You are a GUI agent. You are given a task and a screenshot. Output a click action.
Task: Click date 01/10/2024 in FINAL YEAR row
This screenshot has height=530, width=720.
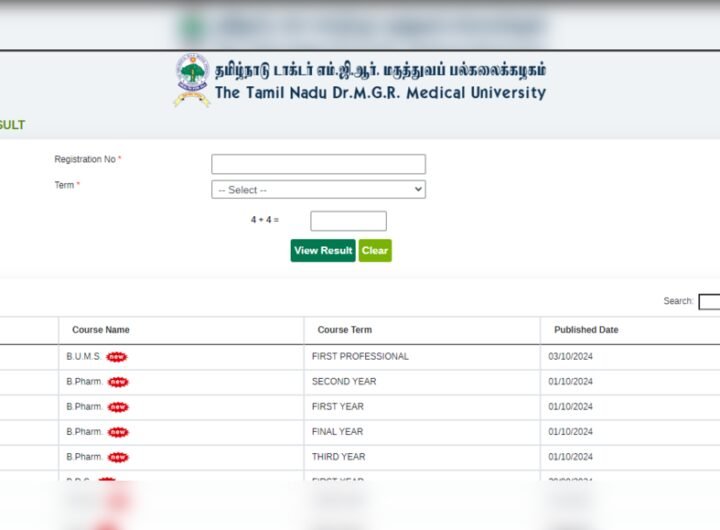[x=570, y=432]
